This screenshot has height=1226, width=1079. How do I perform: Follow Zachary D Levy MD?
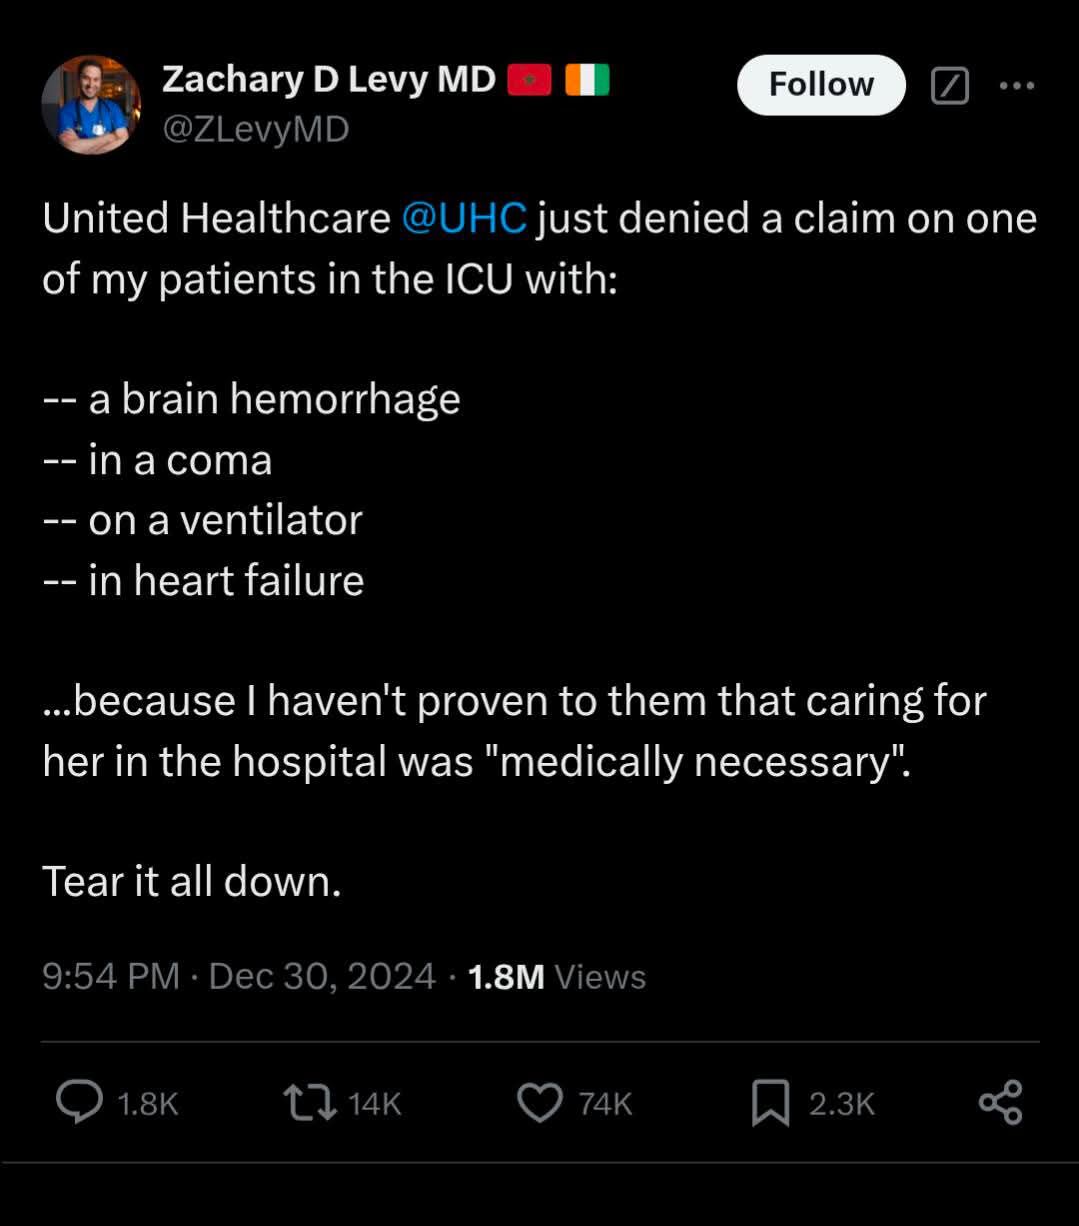click(x=821, y=85)
